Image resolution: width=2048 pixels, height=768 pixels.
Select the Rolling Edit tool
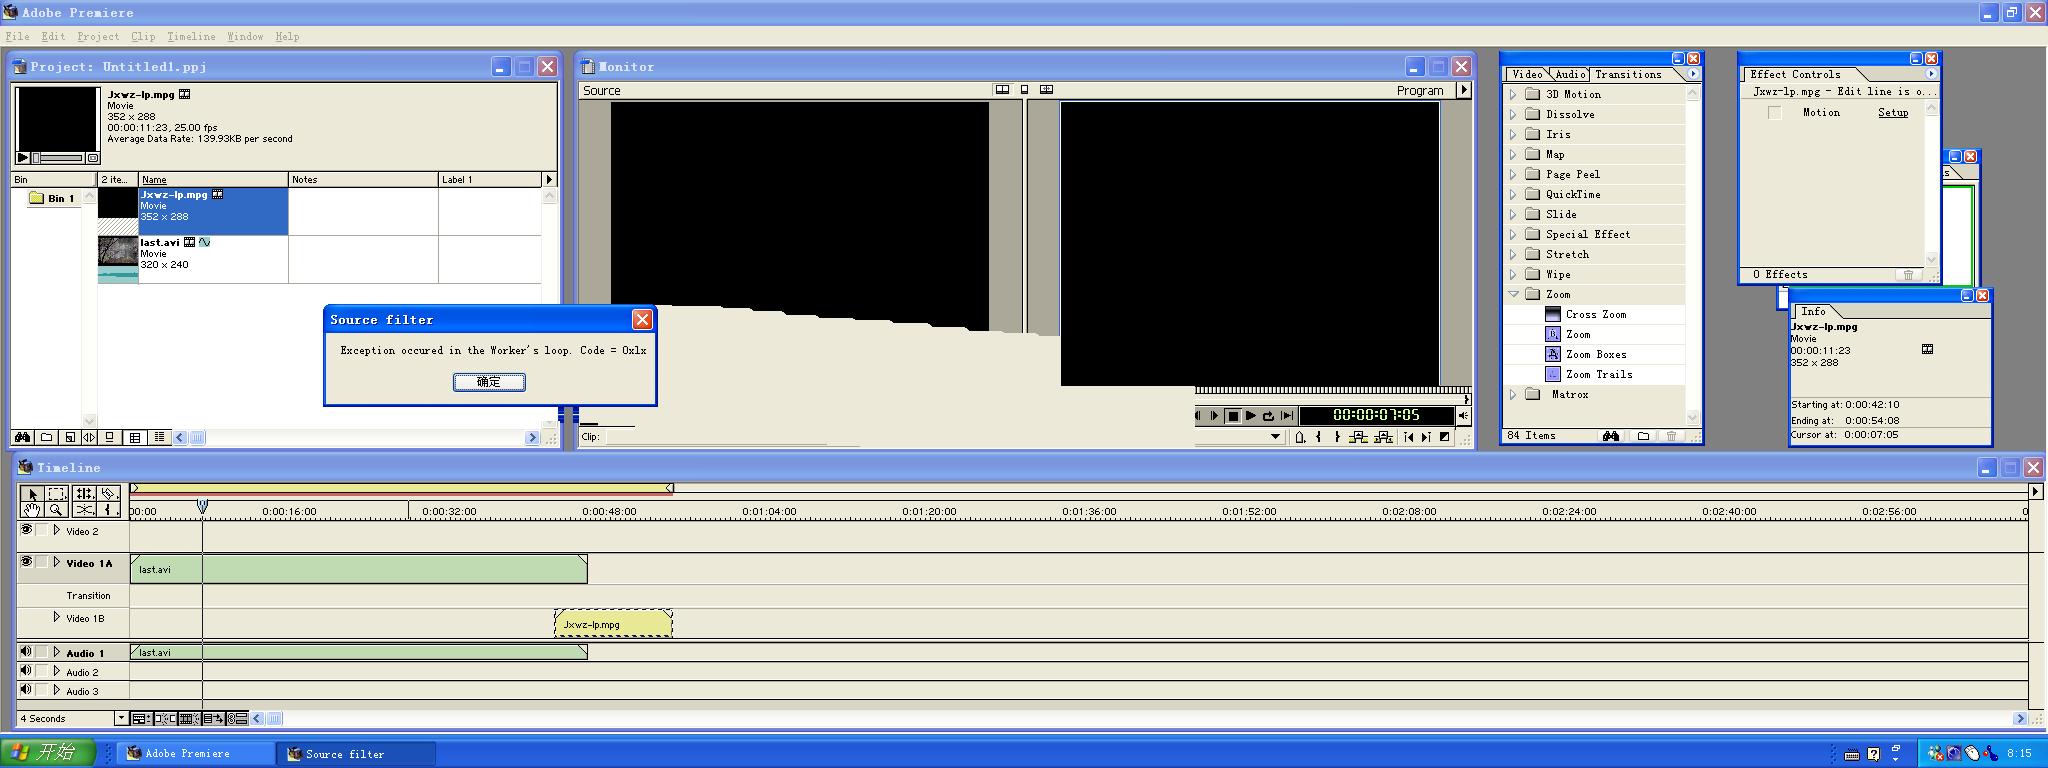coord(84,494)
